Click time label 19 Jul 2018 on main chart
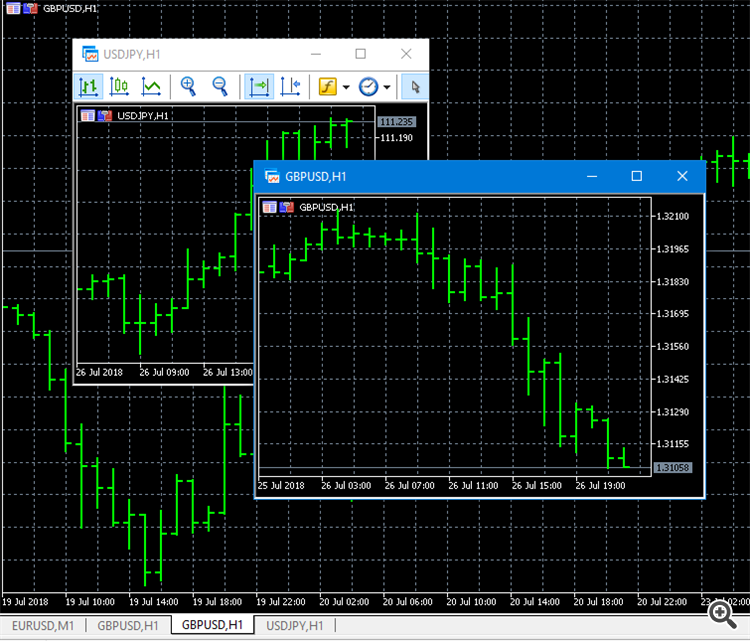Screen dimensions: 750x641 (25, 602)
